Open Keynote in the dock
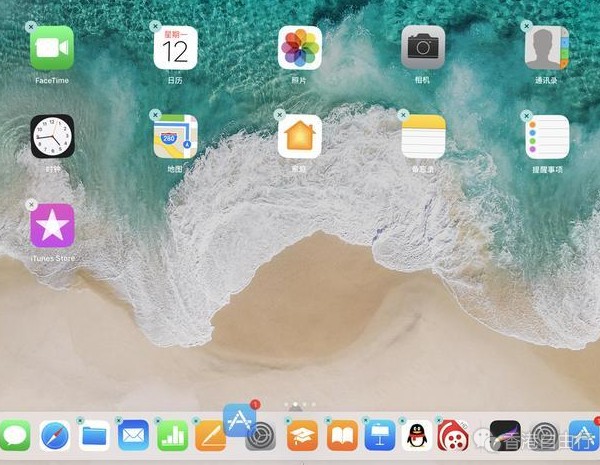Screen dimensions: 600x465 coord(380,435)
